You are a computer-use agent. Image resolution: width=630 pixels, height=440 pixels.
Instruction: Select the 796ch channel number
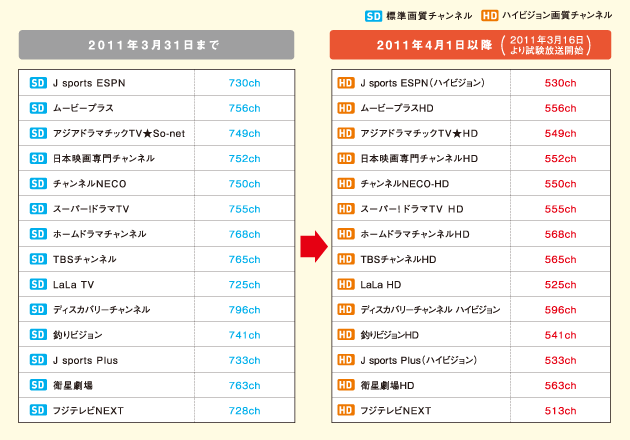[x=244, y=310]
